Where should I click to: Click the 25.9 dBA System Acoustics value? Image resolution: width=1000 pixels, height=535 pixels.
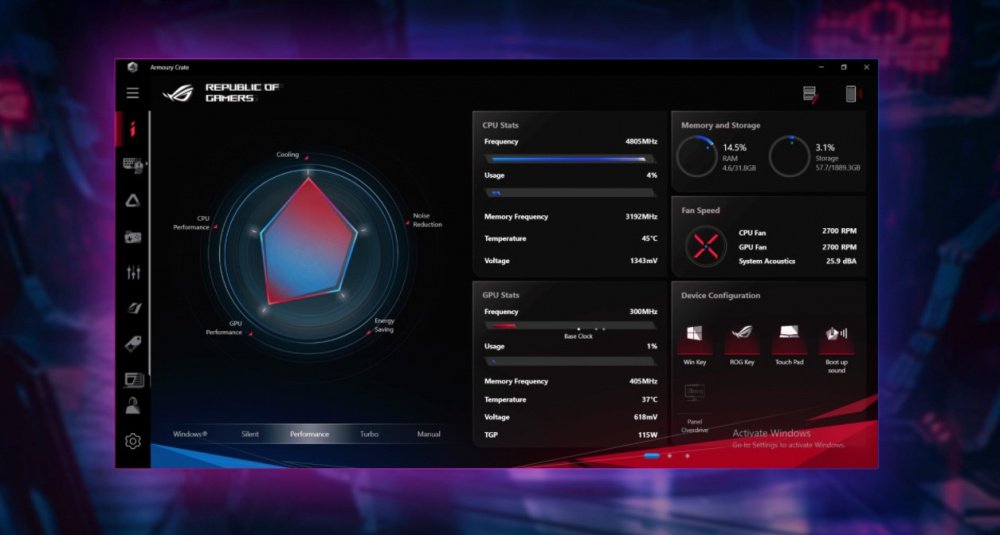click(x=841, y=261)
